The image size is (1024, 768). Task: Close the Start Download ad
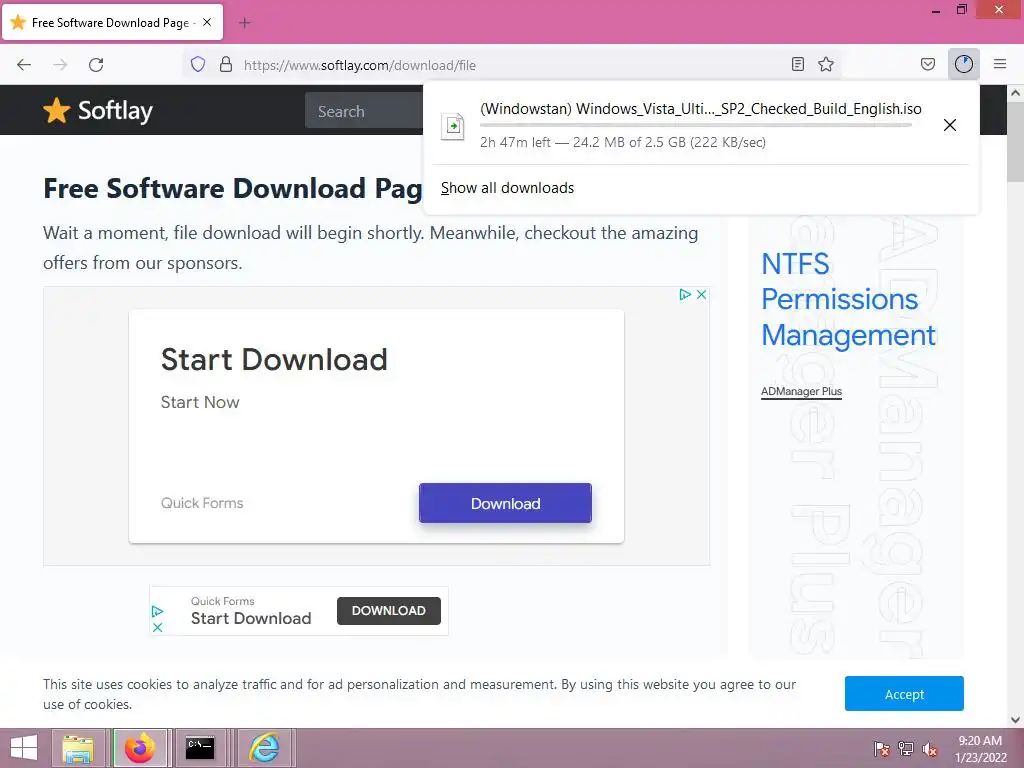click(701, 295)
